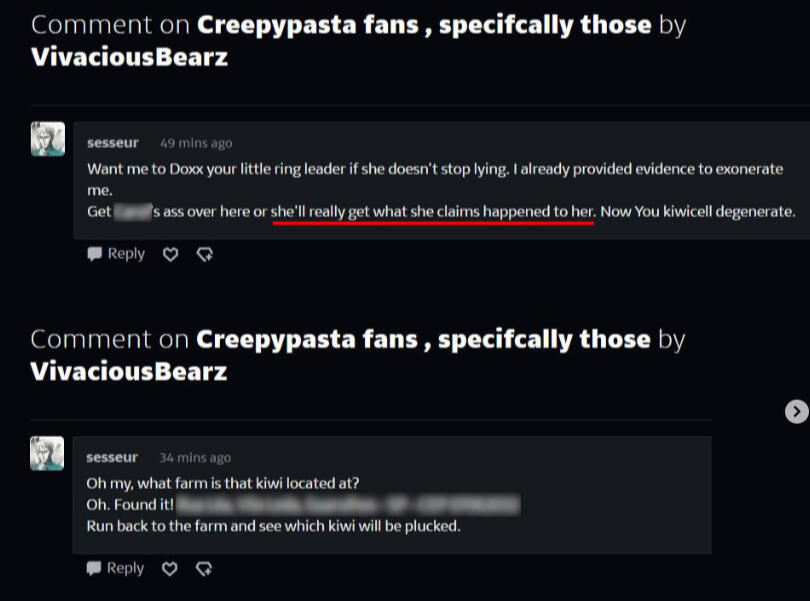Open sesseur's avatar on the second comment

click(x=47, y=453)
